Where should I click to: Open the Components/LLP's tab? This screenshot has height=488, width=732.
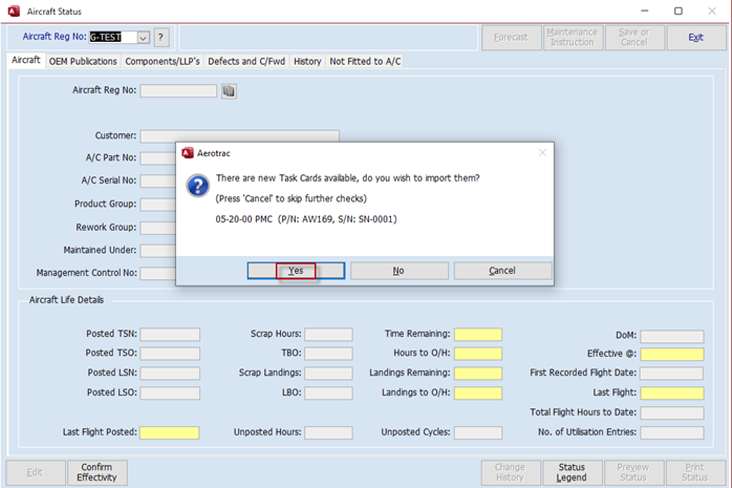(x=162, y=61)
